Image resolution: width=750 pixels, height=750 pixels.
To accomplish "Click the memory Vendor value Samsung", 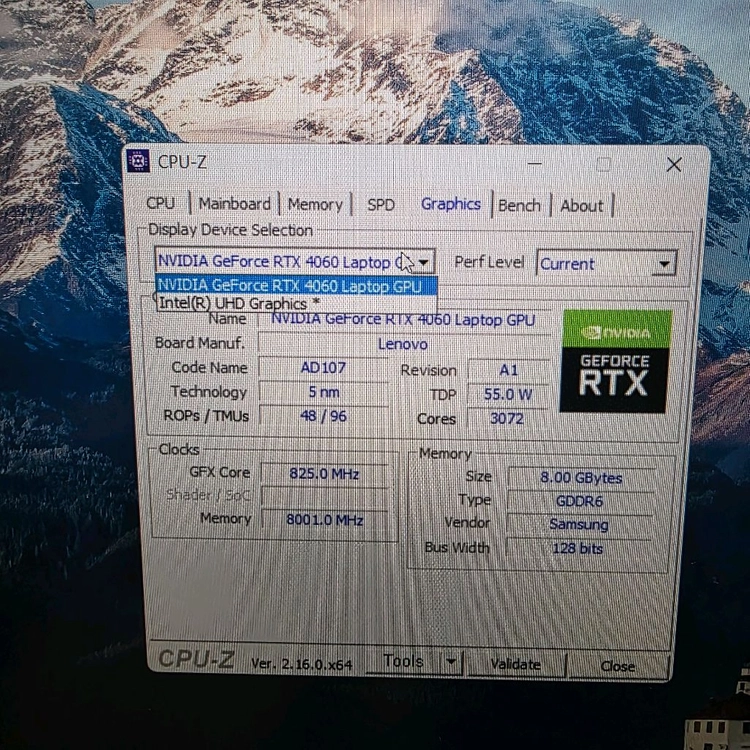I will (579, 525).
